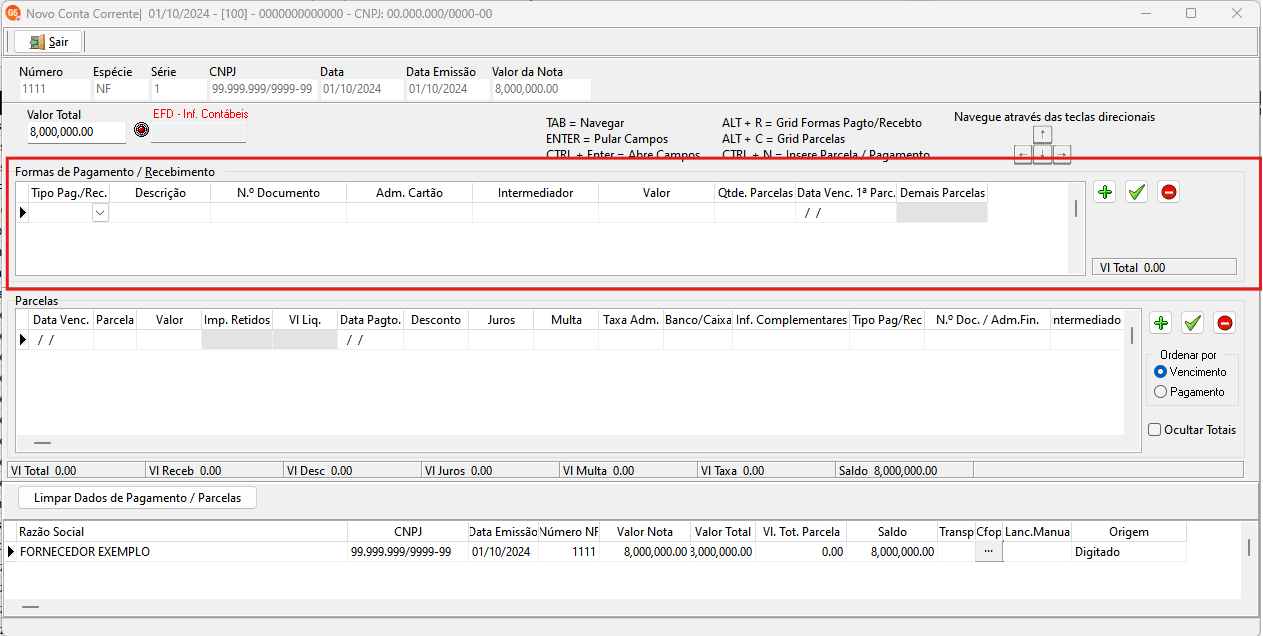Click the left arrow navigation key icon

(x=1023, y=154)
